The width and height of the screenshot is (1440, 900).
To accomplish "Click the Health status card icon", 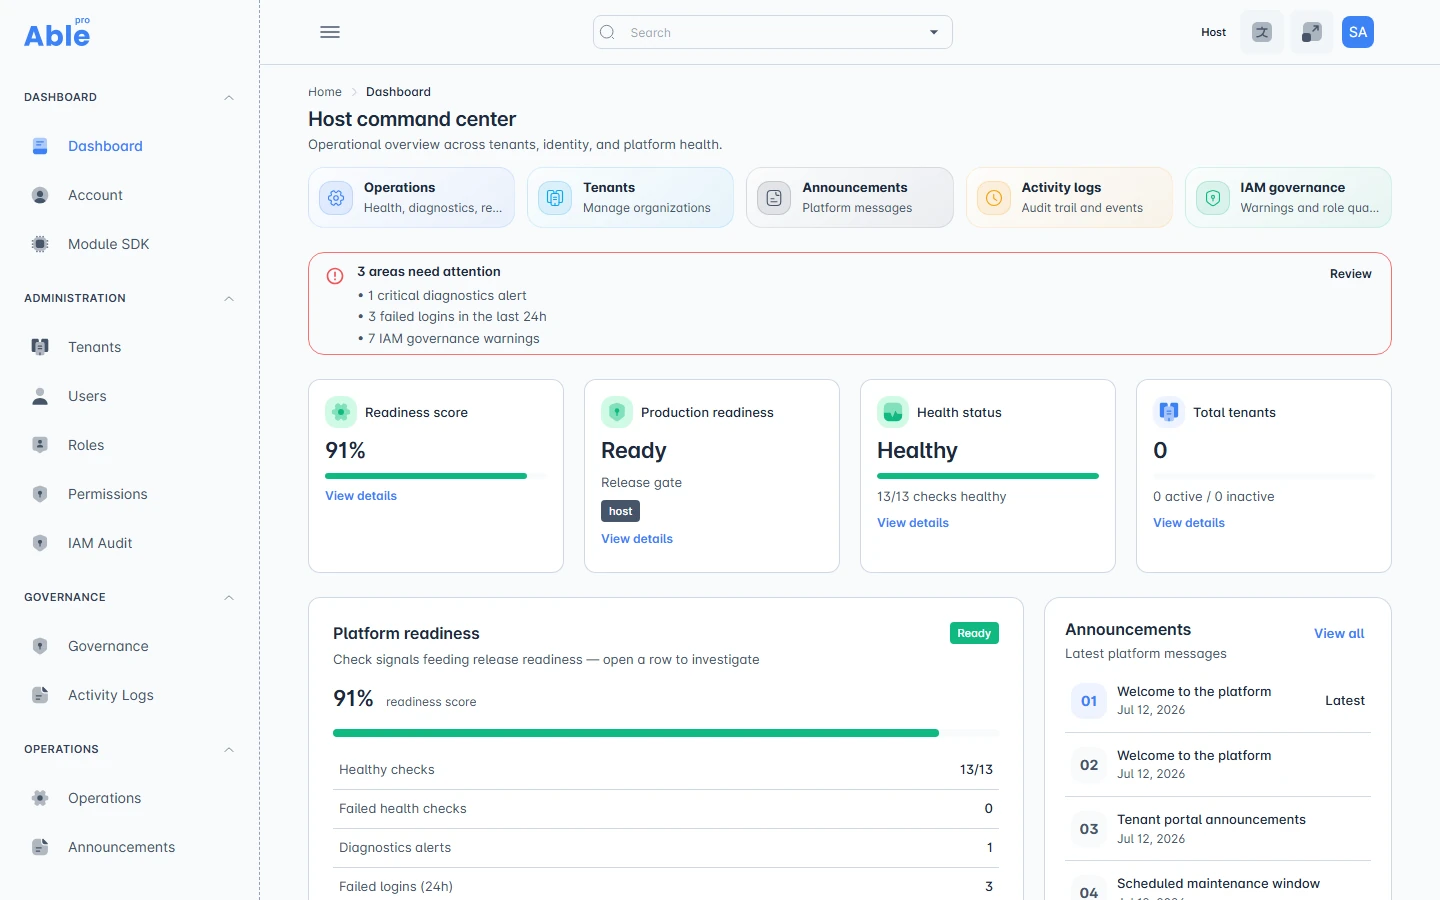I will pyautogui.click(x=893, y=412).
